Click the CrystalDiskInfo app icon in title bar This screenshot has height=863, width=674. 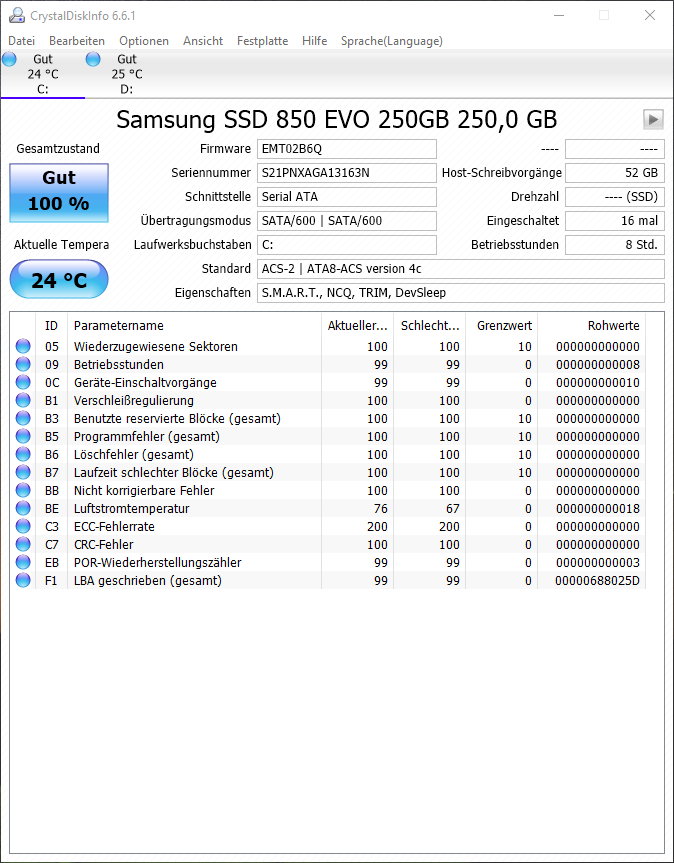(17, 15)
